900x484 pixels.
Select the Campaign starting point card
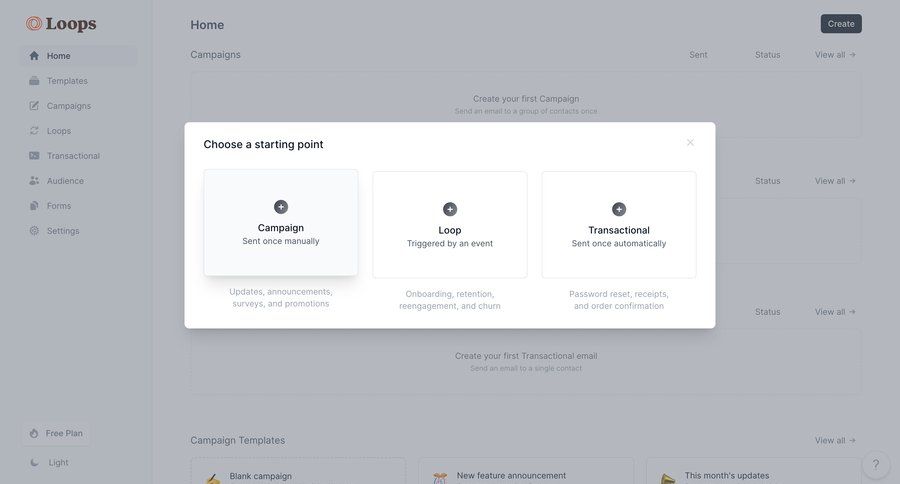pos(281,223)
